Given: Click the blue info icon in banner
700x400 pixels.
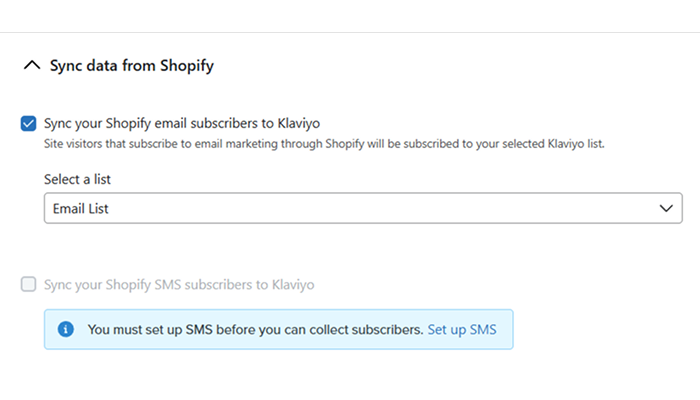Looking at the screenshot, I should 66,329.
